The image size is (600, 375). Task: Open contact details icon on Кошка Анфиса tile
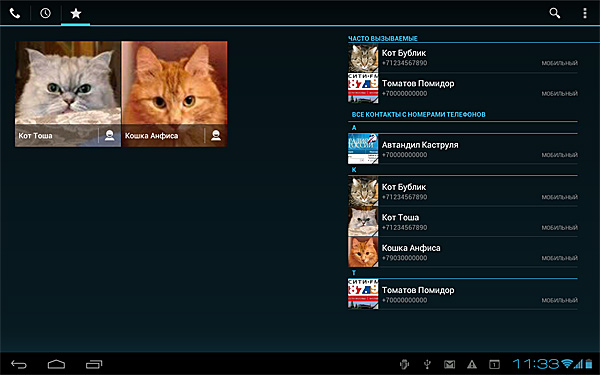tap(216, 135)
